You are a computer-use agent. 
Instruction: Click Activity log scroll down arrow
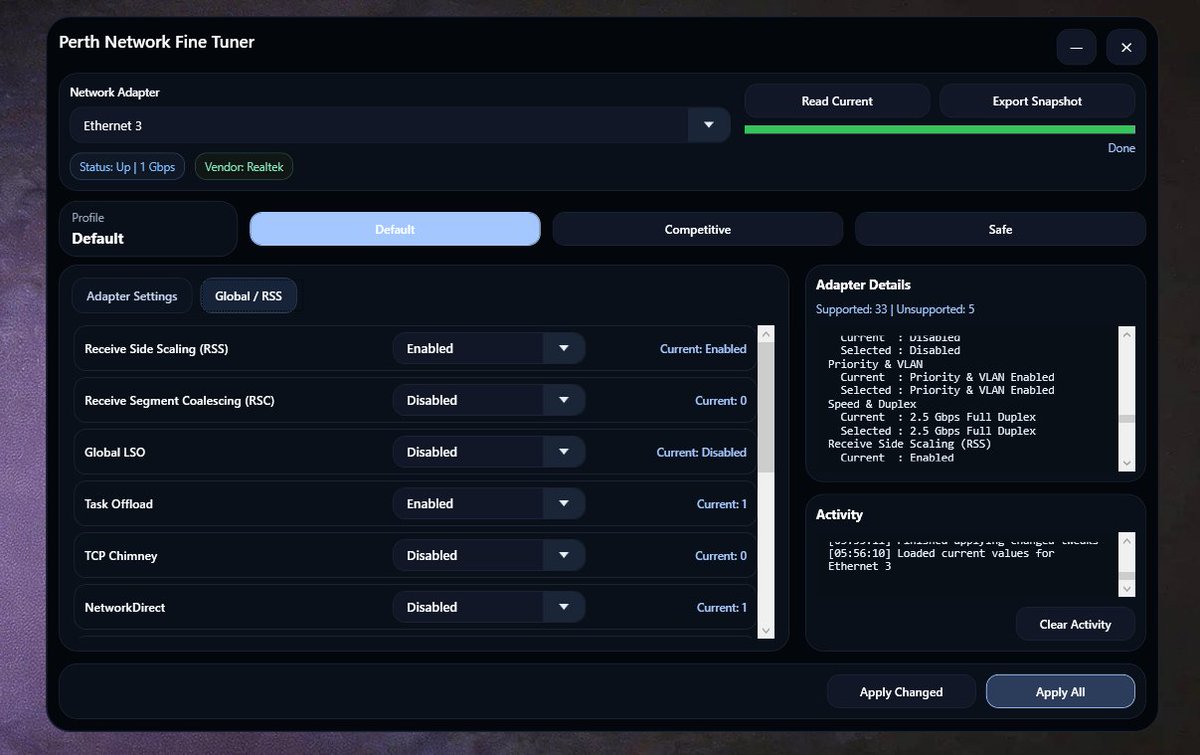(x=1127, y=588)
